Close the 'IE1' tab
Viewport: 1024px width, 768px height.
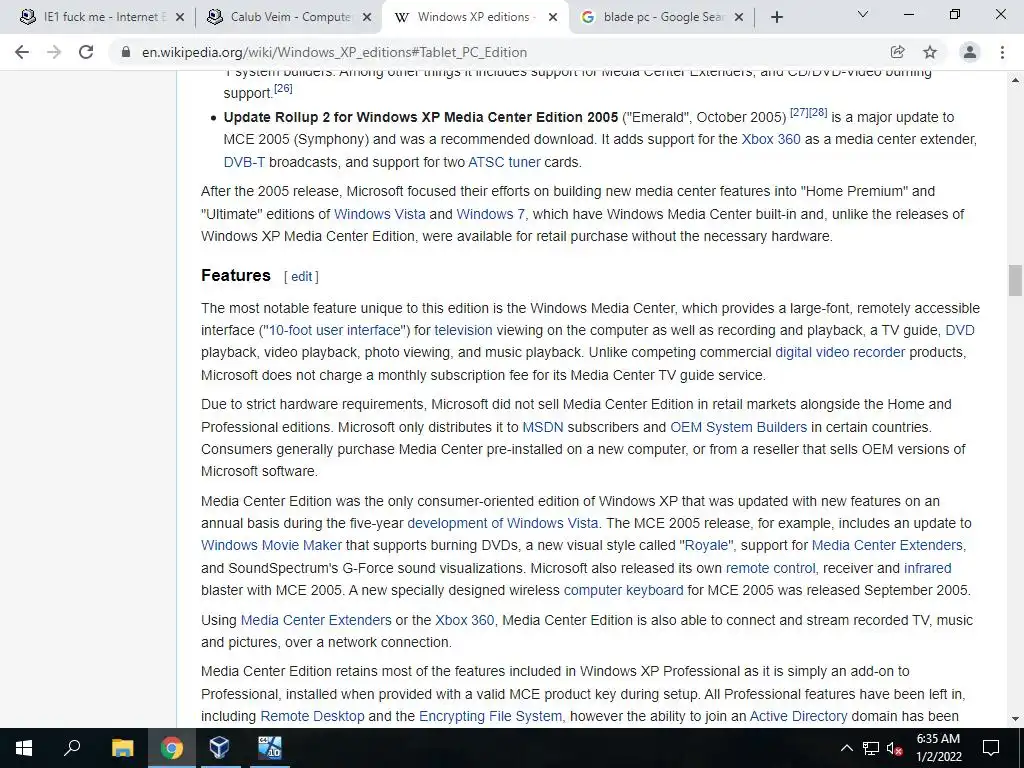(x=180, y=17)
